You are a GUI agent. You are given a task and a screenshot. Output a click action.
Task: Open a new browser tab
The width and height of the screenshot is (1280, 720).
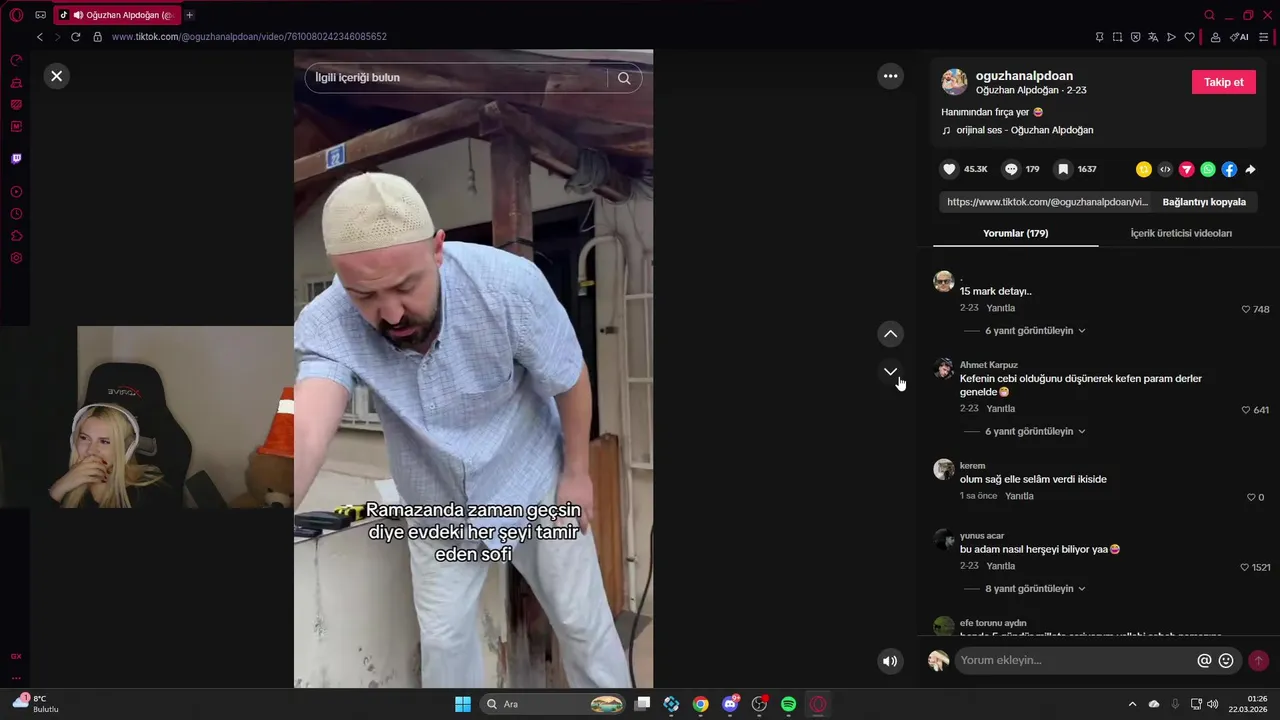tap(189, 15)
